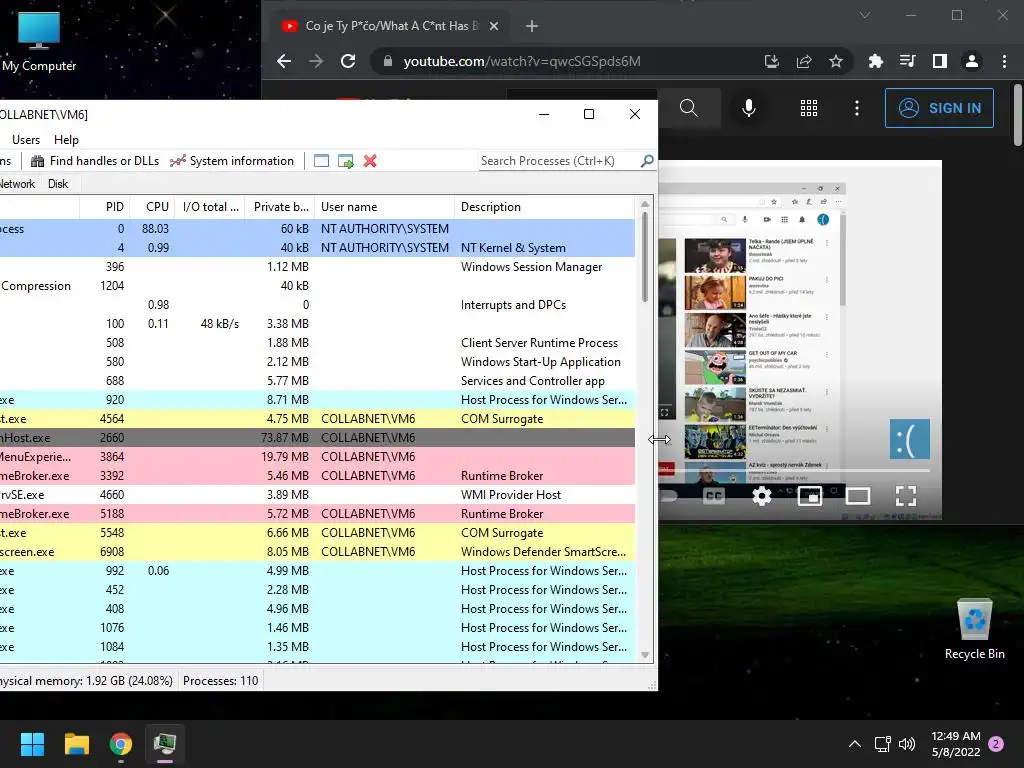Click the red X terminate toolbar icon
This screenshot has width=1024, height=768.
370,161
